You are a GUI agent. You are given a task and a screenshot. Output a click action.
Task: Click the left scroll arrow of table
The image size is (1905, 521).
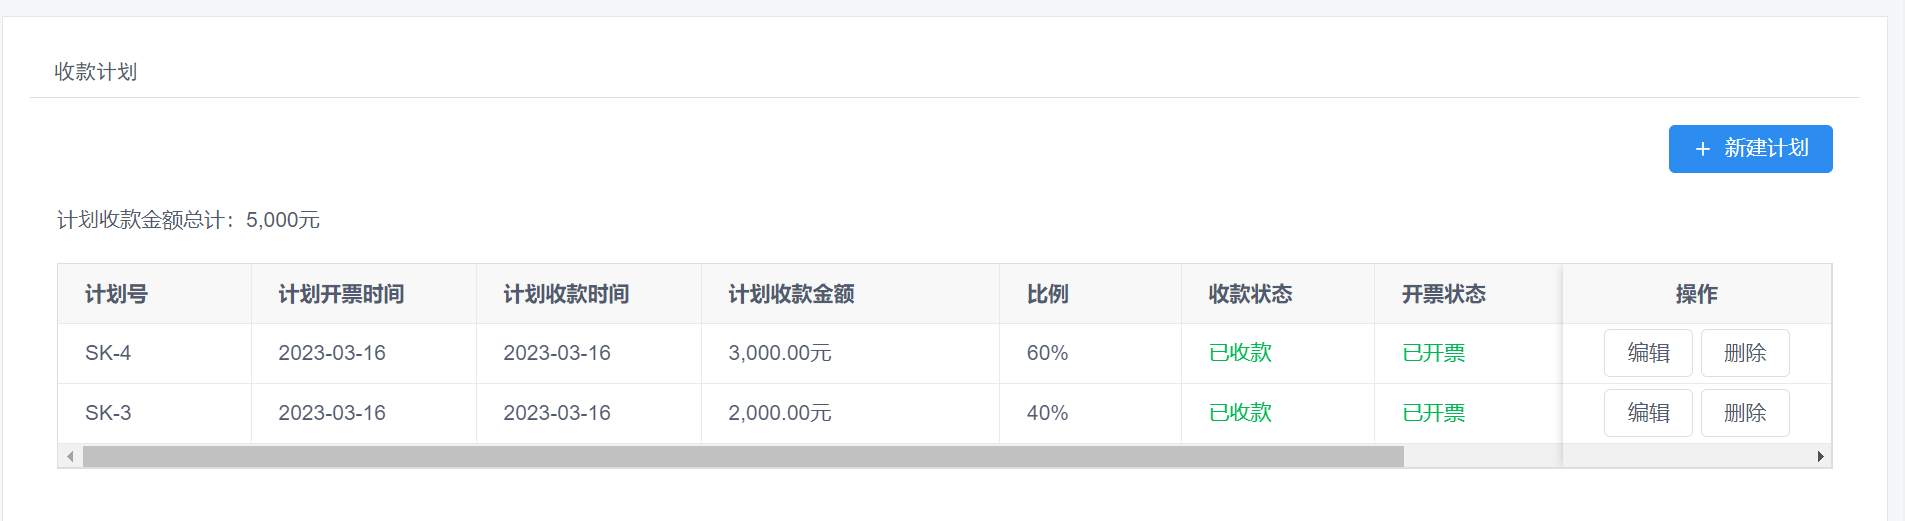[70, 456]
